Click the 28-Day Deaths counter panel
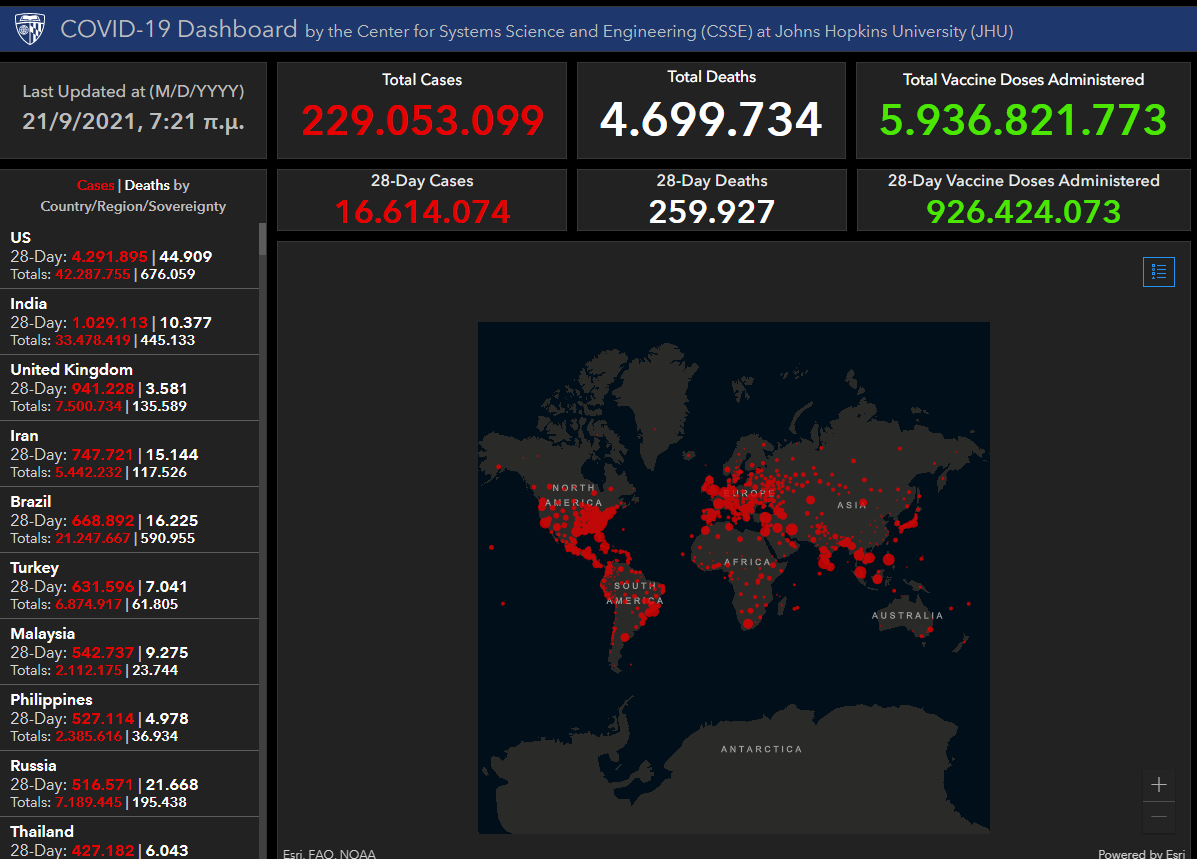Image resolution: width=1197 pixels, height=859 pixels. pos(712,200)
